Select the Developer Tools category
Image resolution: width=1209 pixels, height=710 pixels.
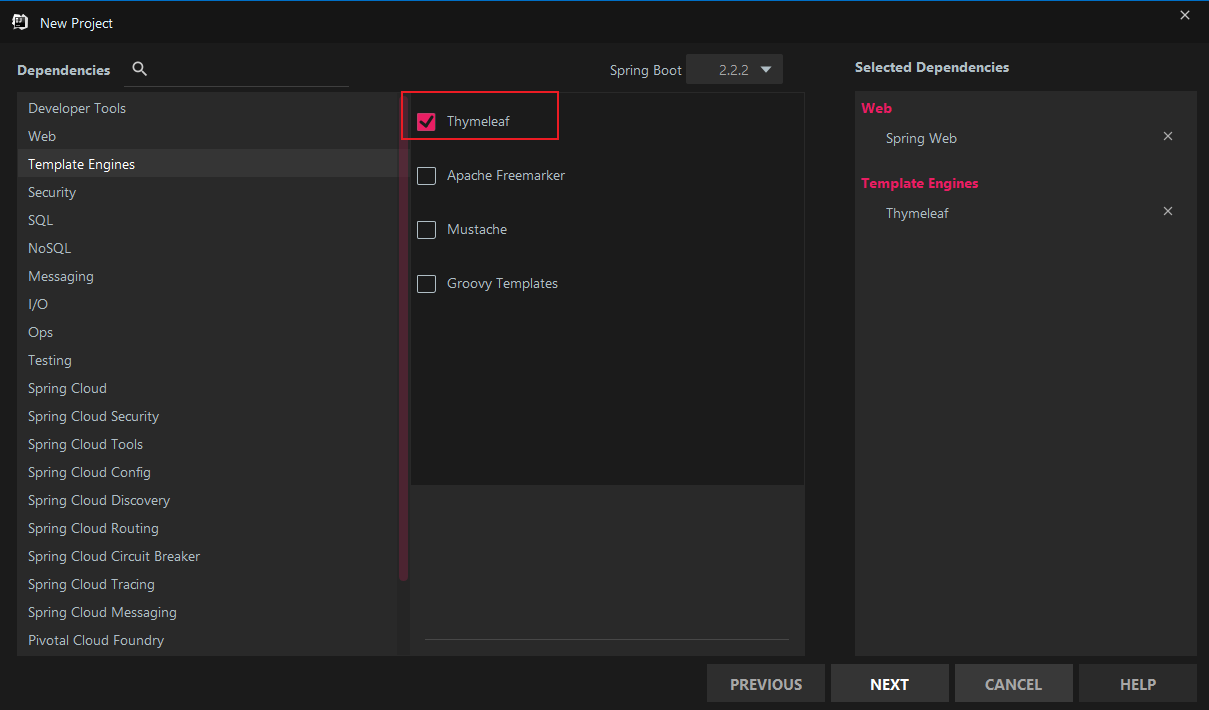pos(77,108)
